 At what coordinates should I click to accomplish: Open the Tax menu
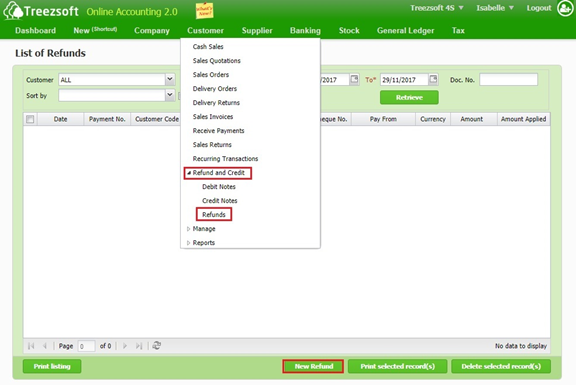(x=458, y=30)
